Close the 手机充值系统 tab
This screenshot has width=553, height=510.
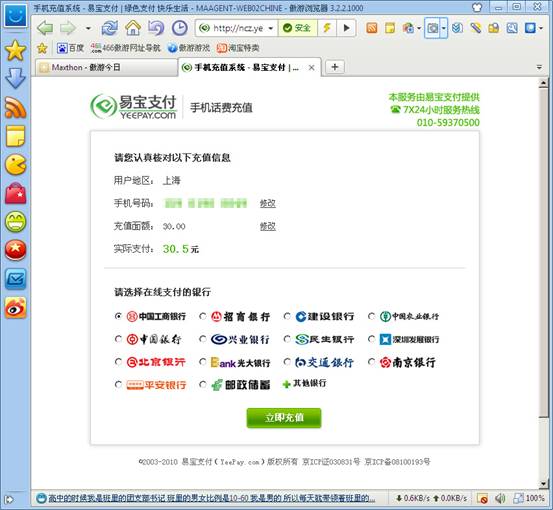pyautogui.click(x=311, y=68)
